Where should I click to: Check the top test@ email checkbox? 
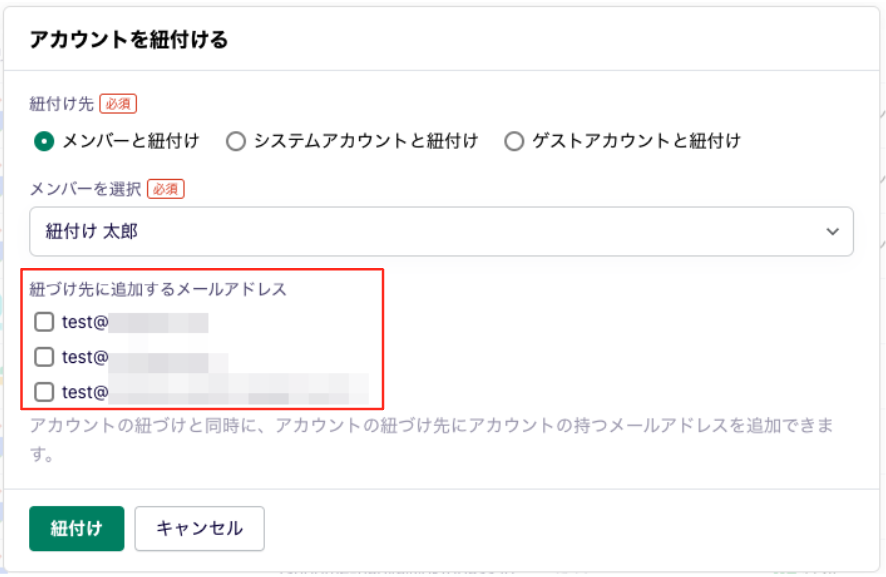click(x=44, y=322)
